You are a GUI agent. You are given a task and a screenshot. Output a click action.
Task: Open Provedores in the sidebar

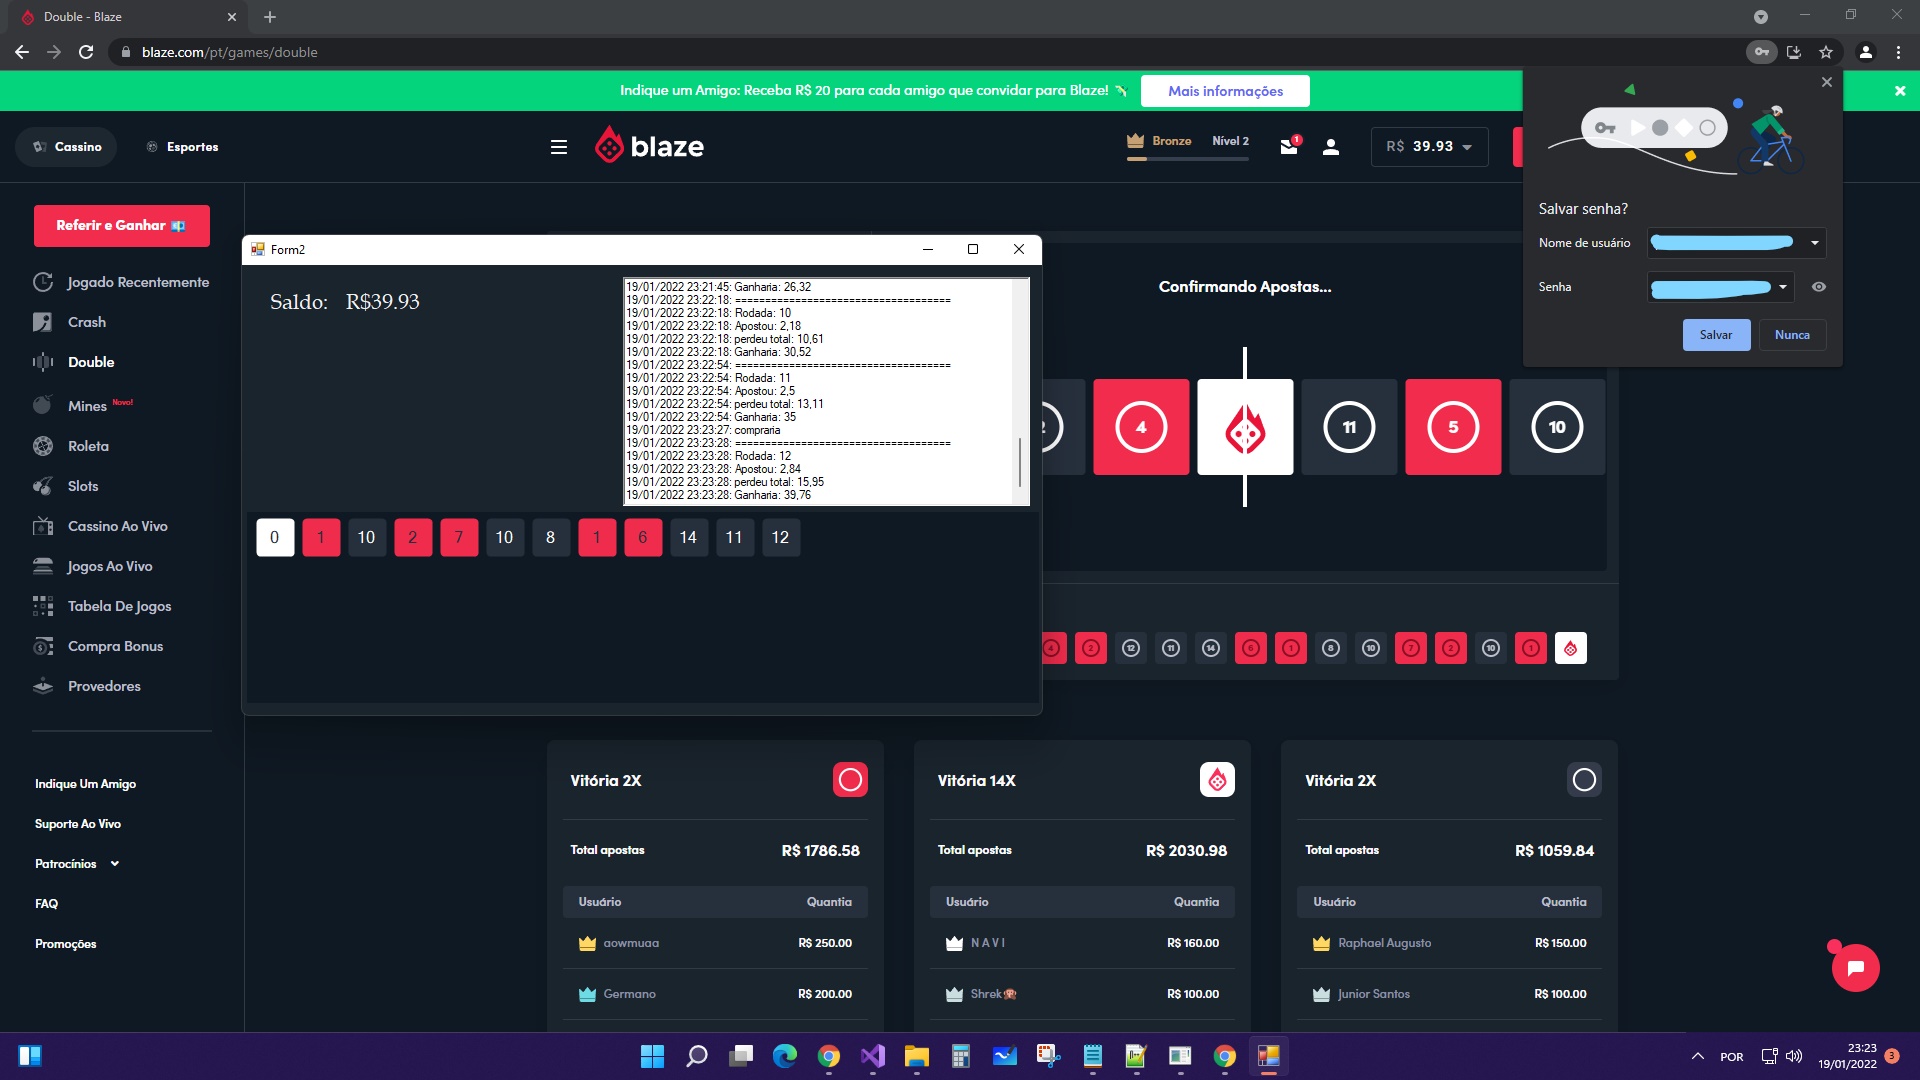coord(87,686)
